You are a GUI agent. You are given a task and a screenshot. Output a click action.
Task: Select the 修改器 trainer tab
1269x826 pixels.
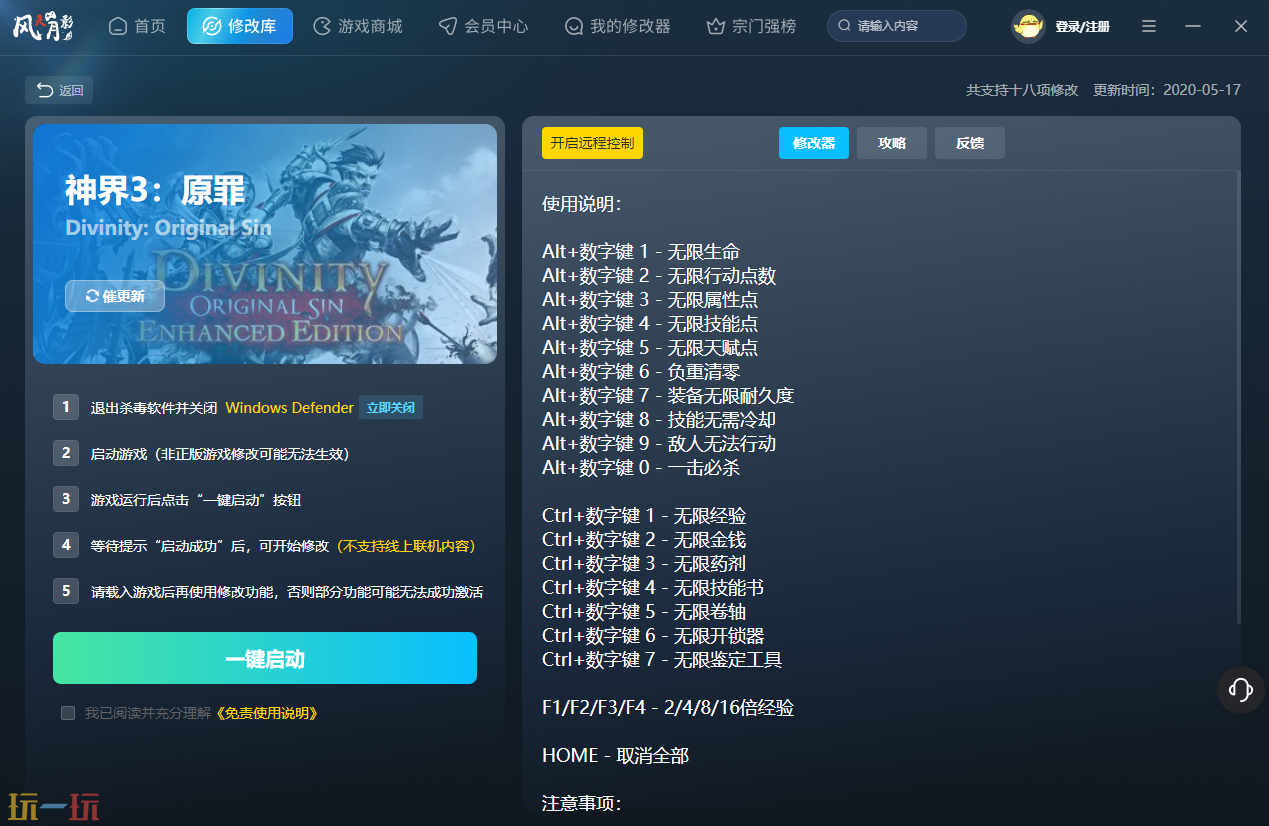[814, 143]
